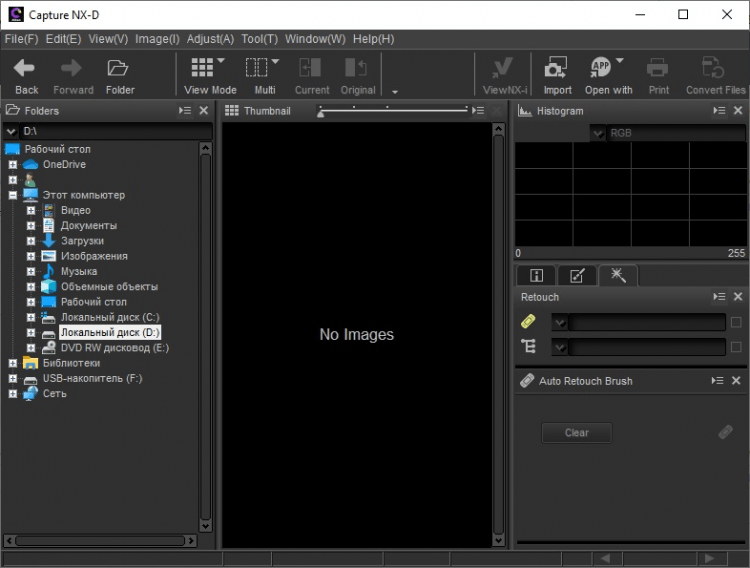Open the Folder toolbar icon

click(119, 69)
